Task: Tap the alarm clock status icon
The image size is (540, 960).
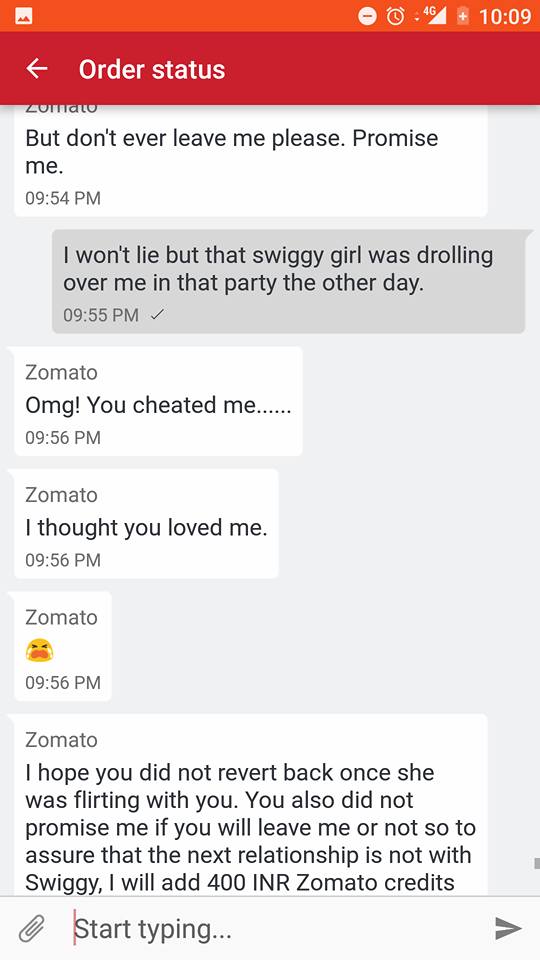Action: tap(396, 16)
